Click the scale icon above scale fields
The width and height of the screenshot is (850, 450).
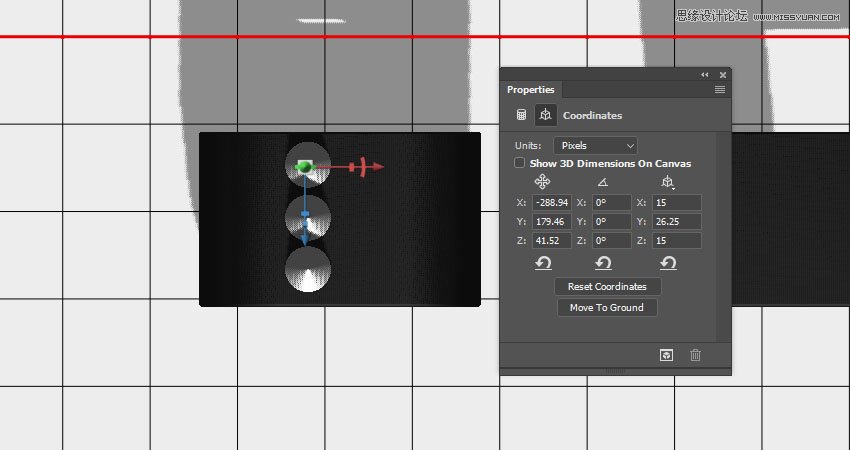pos(667,181)
